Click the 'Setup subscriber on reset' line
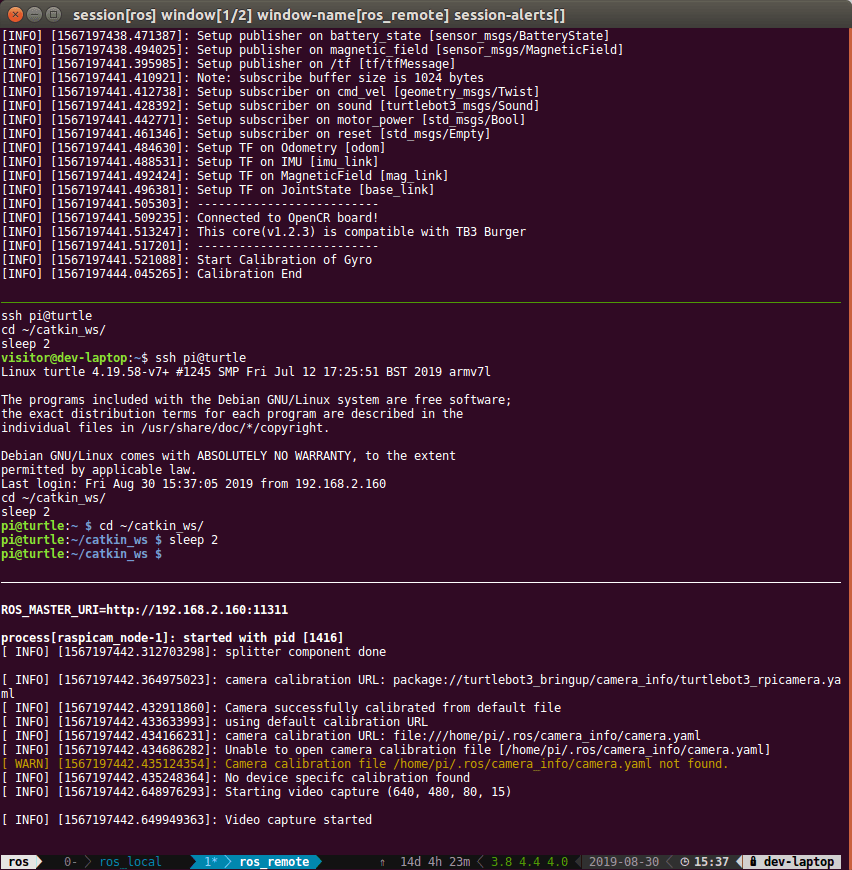Screen dimensions: 852x870 click(246, 134)
